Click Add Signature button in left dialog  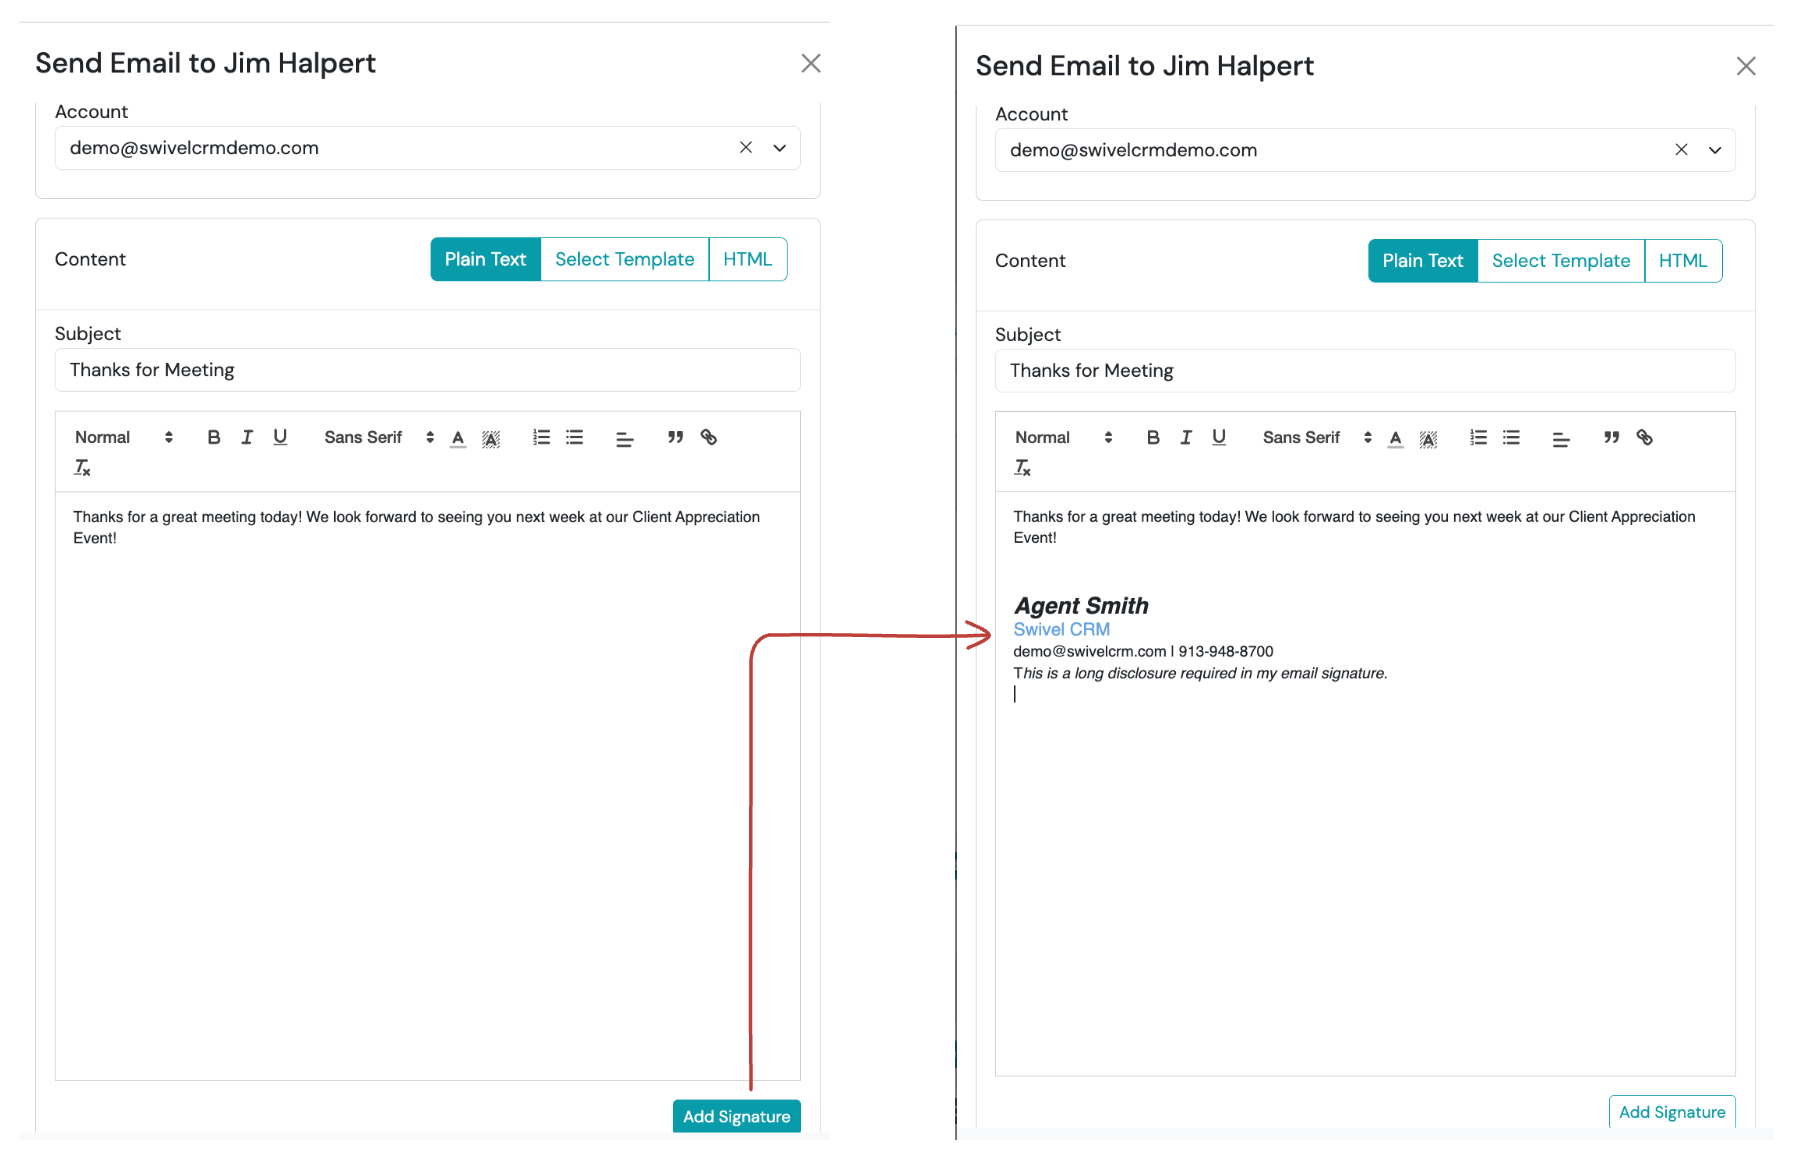(x=737, y=1116)
